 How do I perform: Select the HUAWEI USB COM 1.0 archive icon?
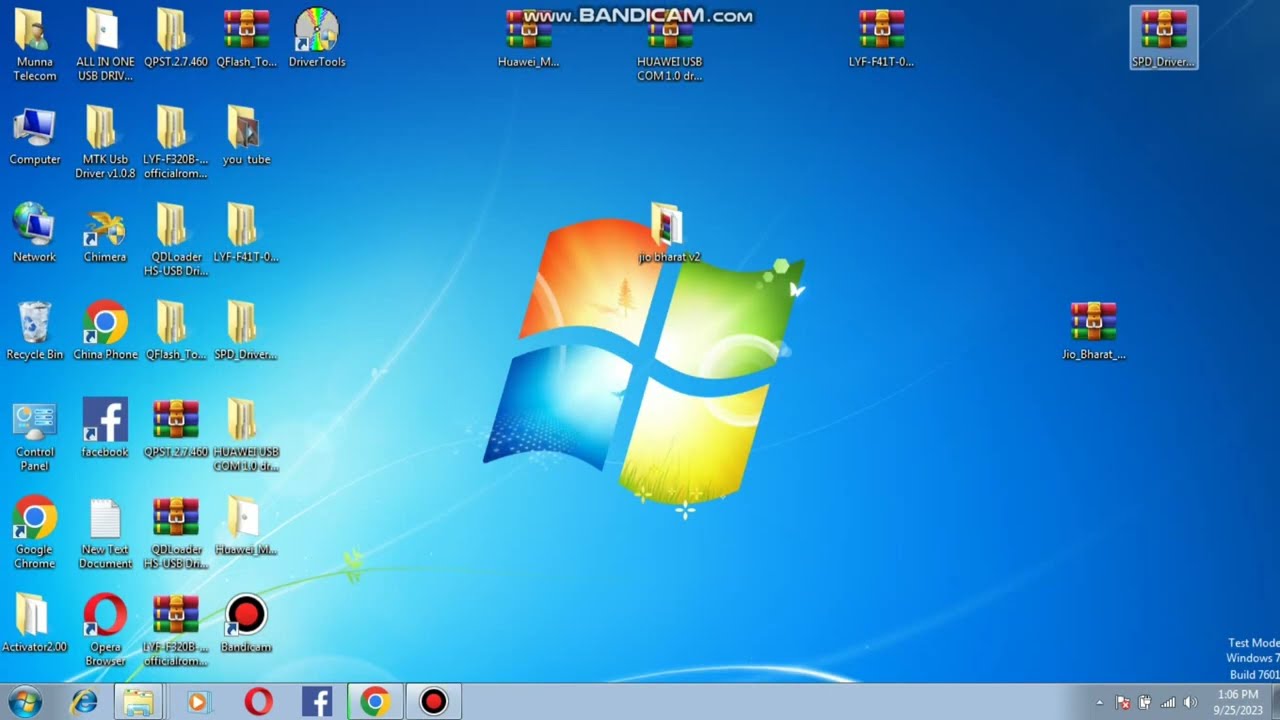[x=669, y=45]
